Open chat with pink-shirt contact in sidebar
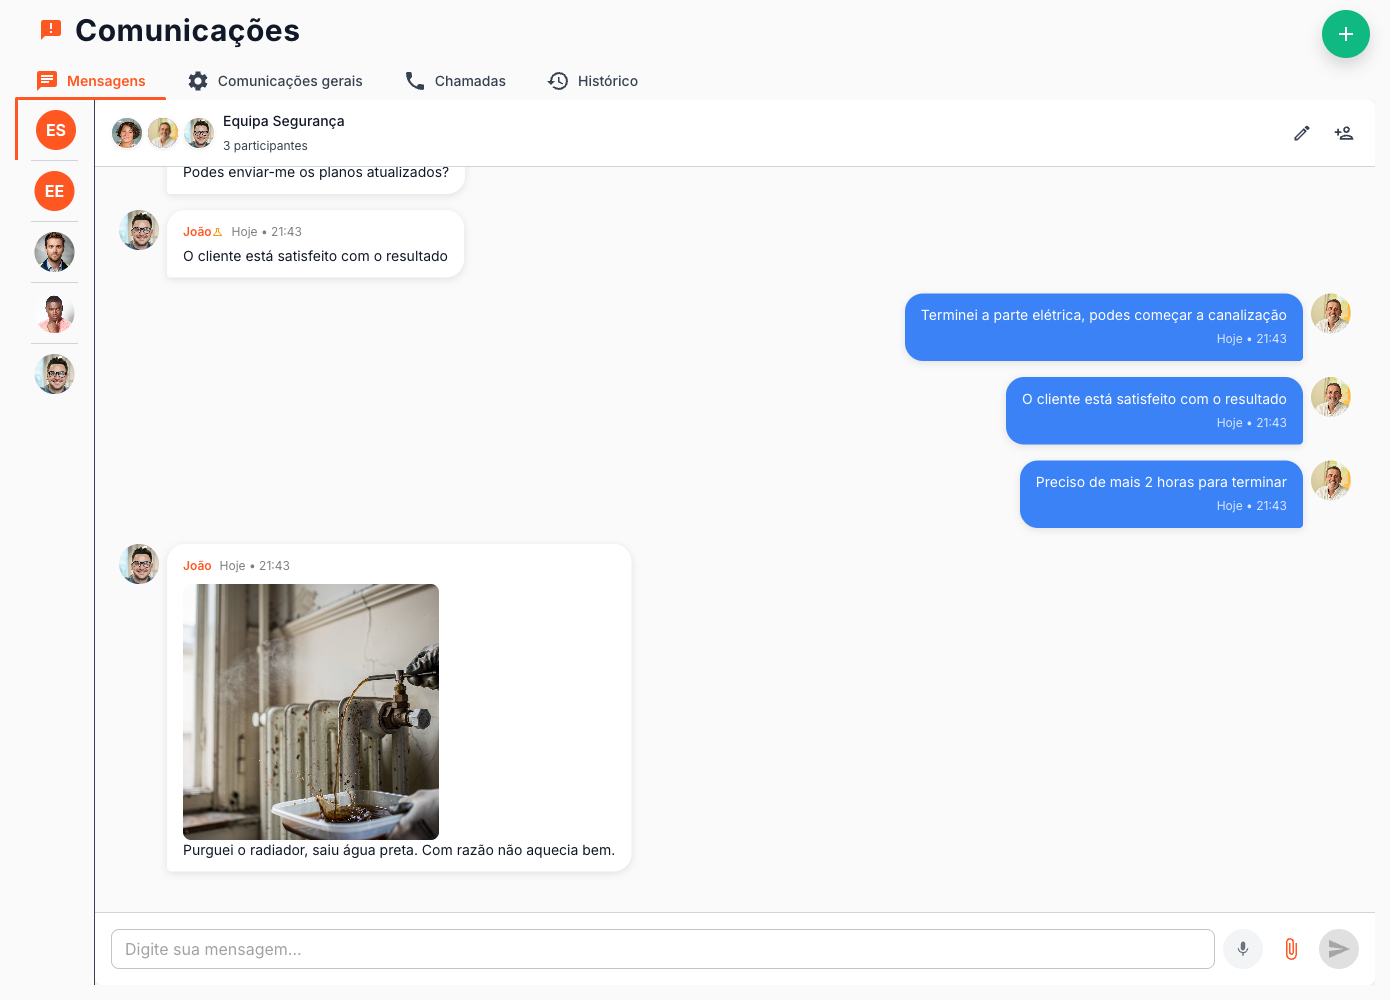 (55, 313)
